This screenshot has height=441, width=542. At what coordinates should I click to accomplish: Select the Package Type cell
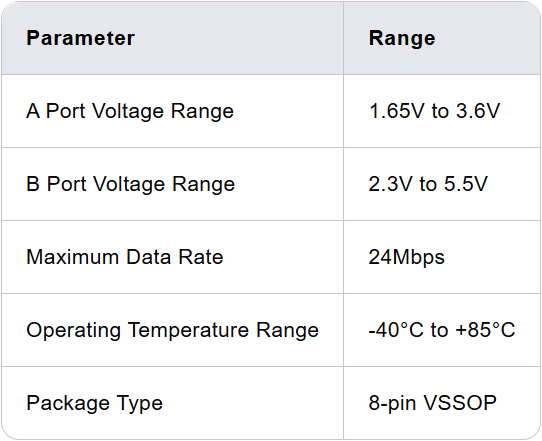172,403
